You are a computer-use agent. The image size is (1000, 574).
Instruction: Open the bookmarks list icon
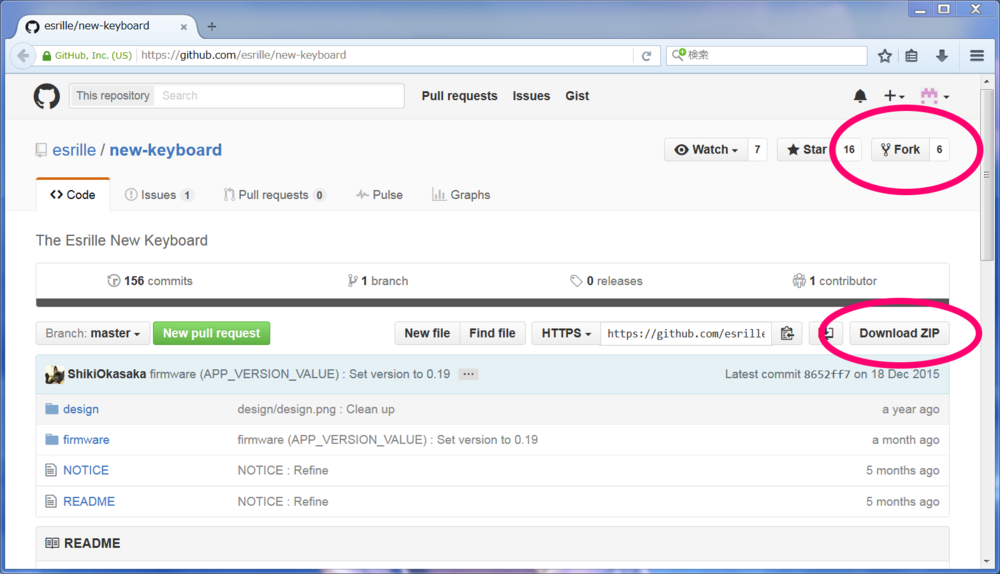[911, 55]
